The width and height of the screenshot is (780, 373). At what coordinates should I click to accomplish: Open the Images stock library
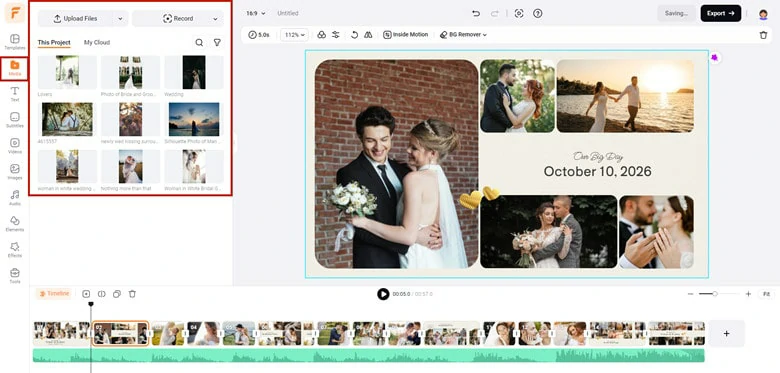[14, 172]
